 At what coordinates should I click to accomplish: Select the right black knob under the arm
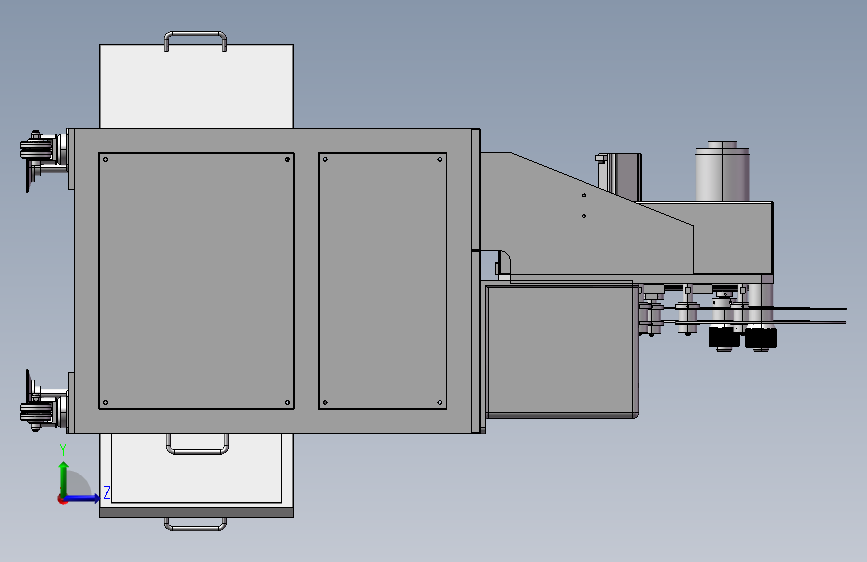(761, 338)
